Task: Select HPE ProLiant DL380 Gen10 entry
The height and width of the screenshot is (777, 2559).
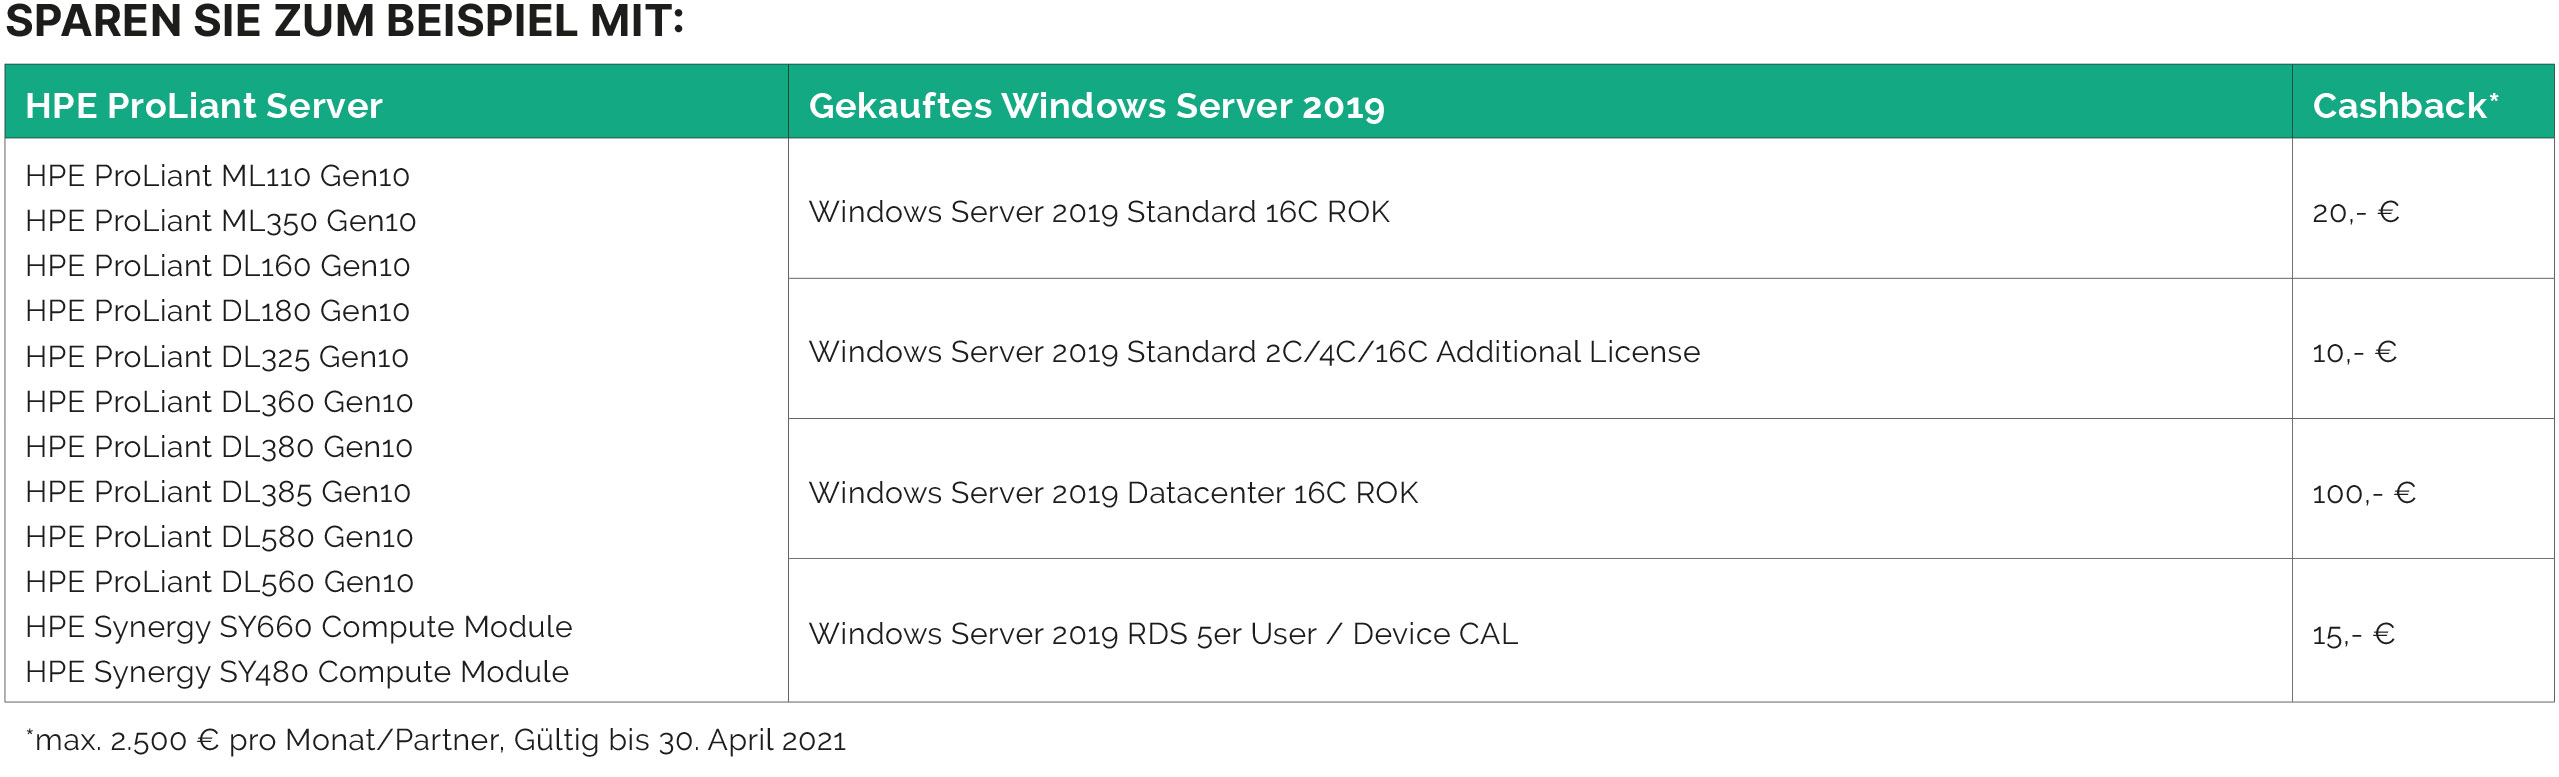Action: coord(219,447)
